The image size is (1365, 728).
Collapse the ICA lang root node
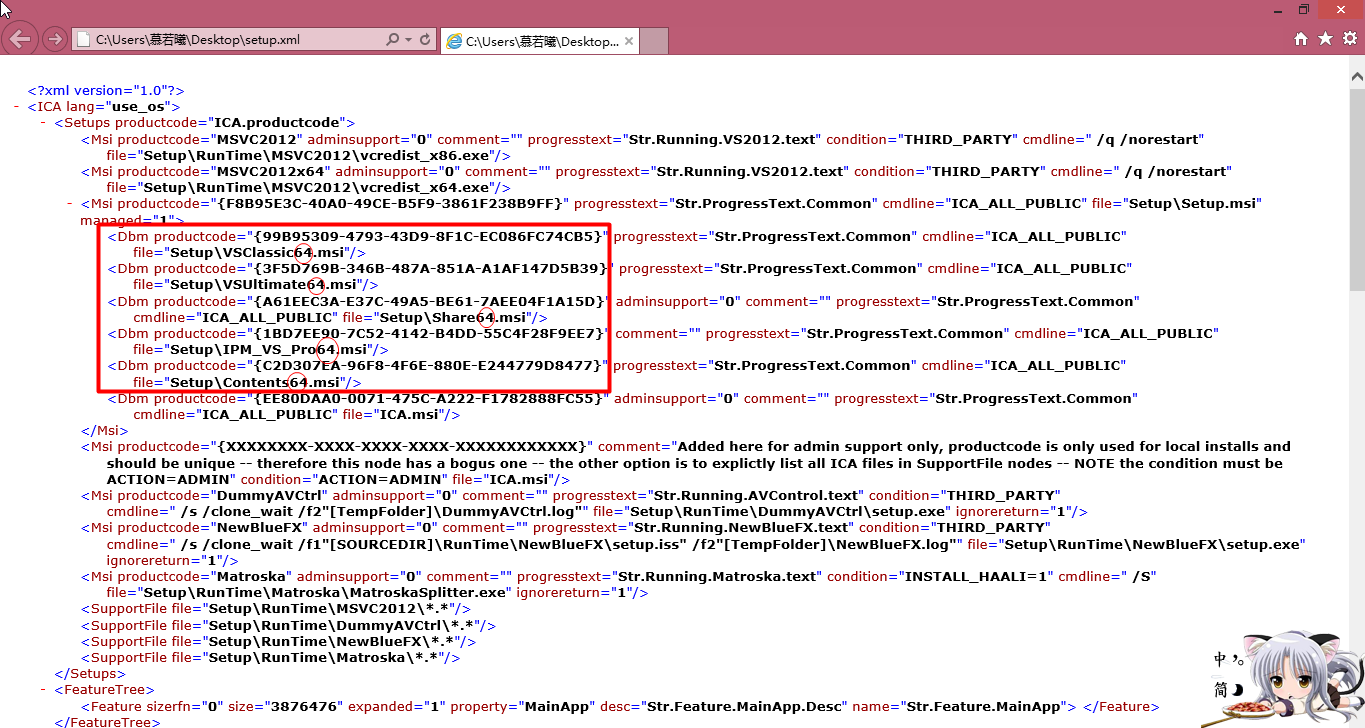pos(18,107)
